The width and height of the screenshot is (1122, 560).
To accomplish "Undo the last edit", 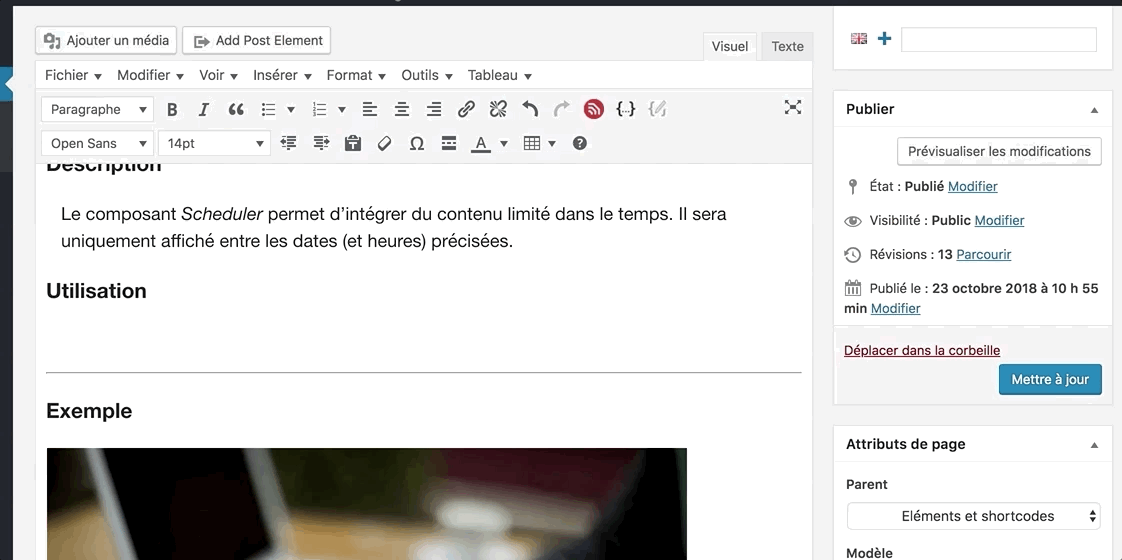I will tap(530, 110).
